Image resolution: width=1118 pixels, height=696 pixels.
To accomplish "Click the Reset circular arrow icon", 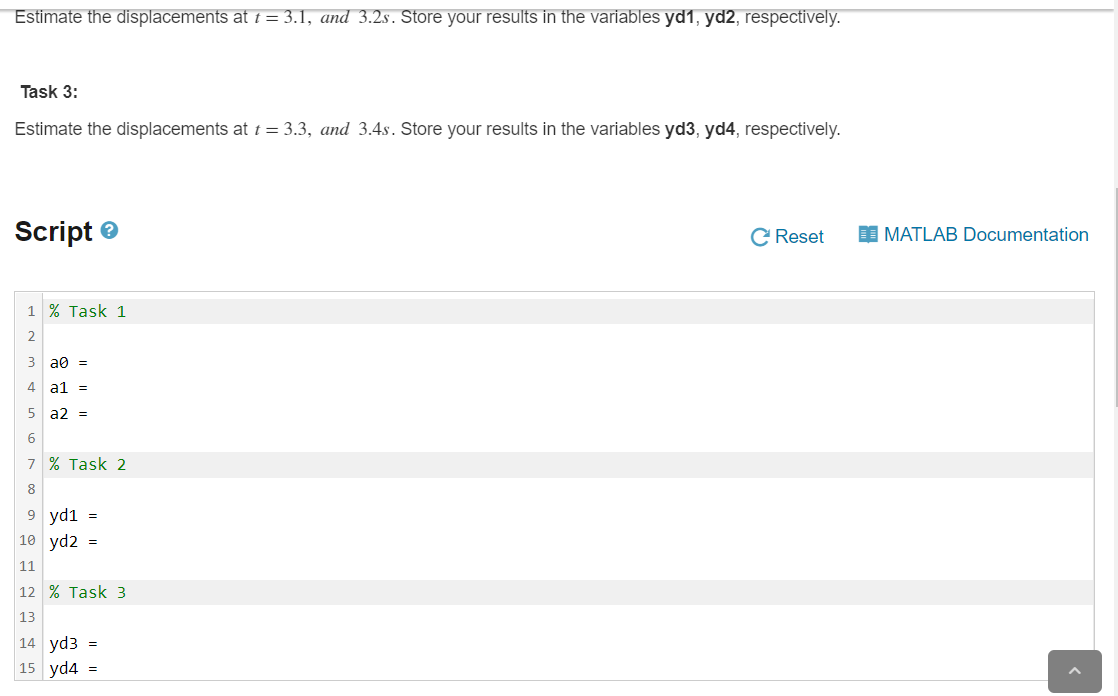I will [759, 236].
